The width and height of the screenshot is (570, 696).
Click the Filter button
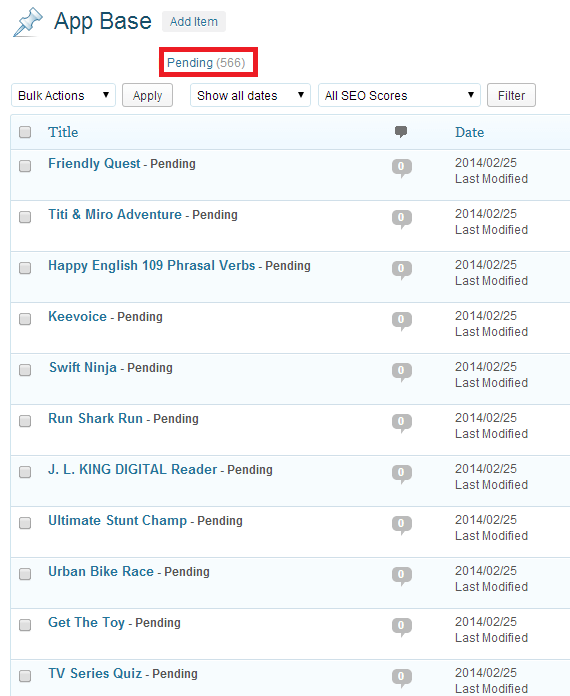511,95
